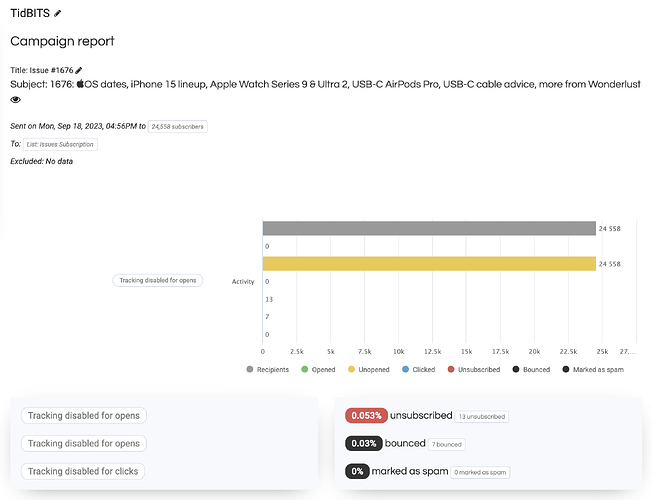652x500 pixels.
Task: Toggle Unsubscribed series in chart legend
Action: tap(474, 369)
